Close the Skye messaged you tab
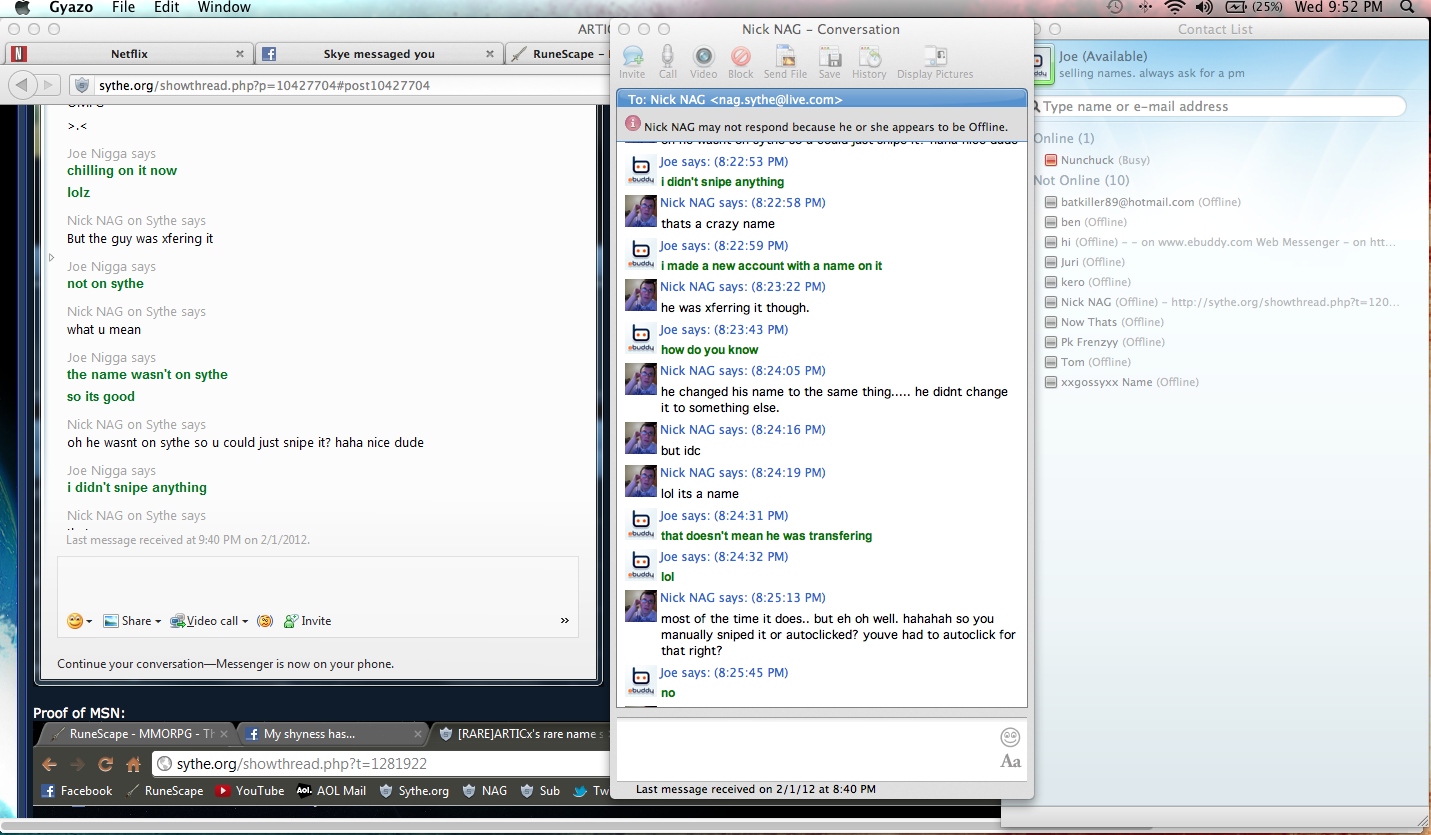This screenshot has height=835, width=1431. point(490,54)
